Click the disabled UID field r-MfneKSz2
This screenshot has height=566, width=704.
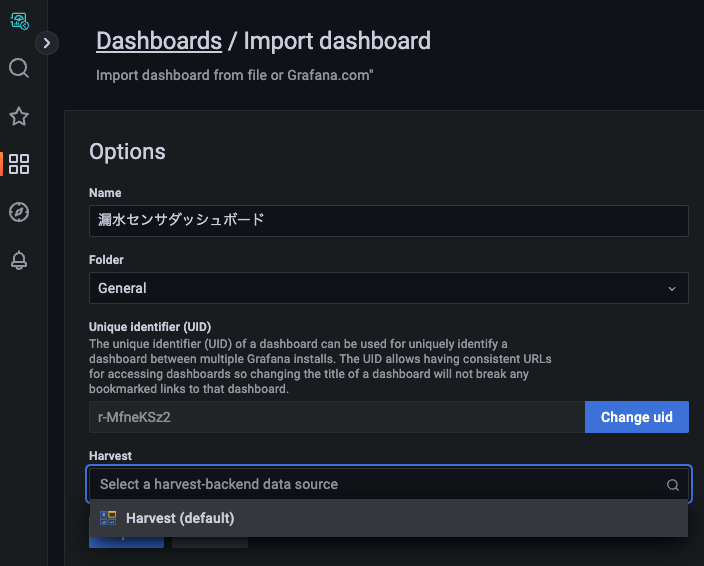click(x=336, y=417)
